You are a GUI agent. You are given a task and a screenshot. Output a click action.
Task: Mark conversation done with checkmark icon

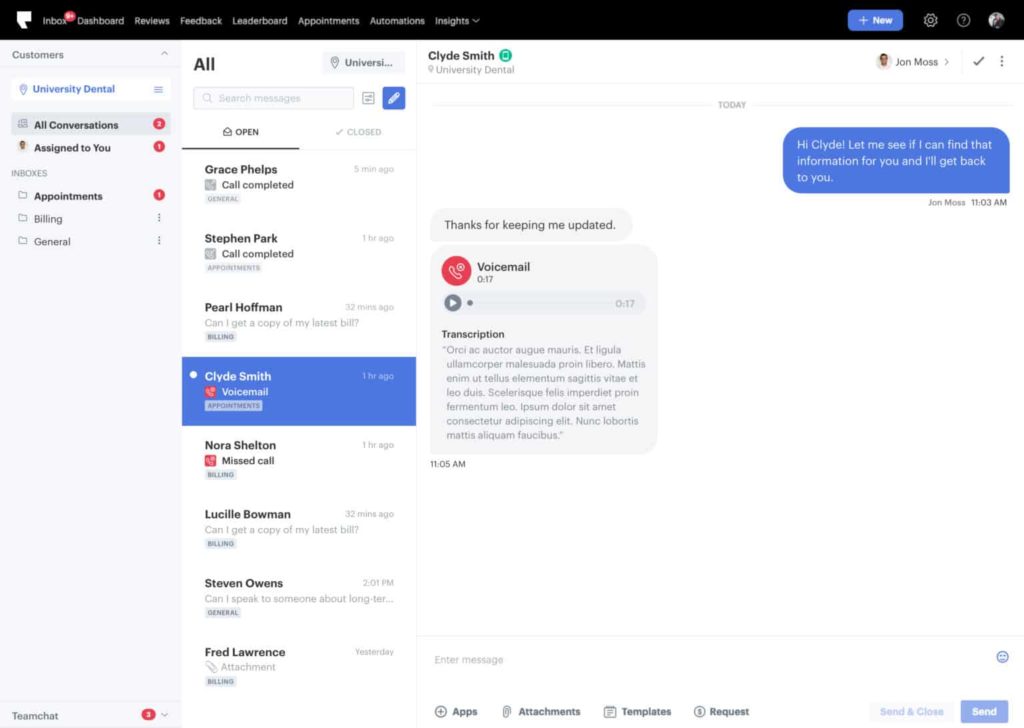[x=978, y=62]
